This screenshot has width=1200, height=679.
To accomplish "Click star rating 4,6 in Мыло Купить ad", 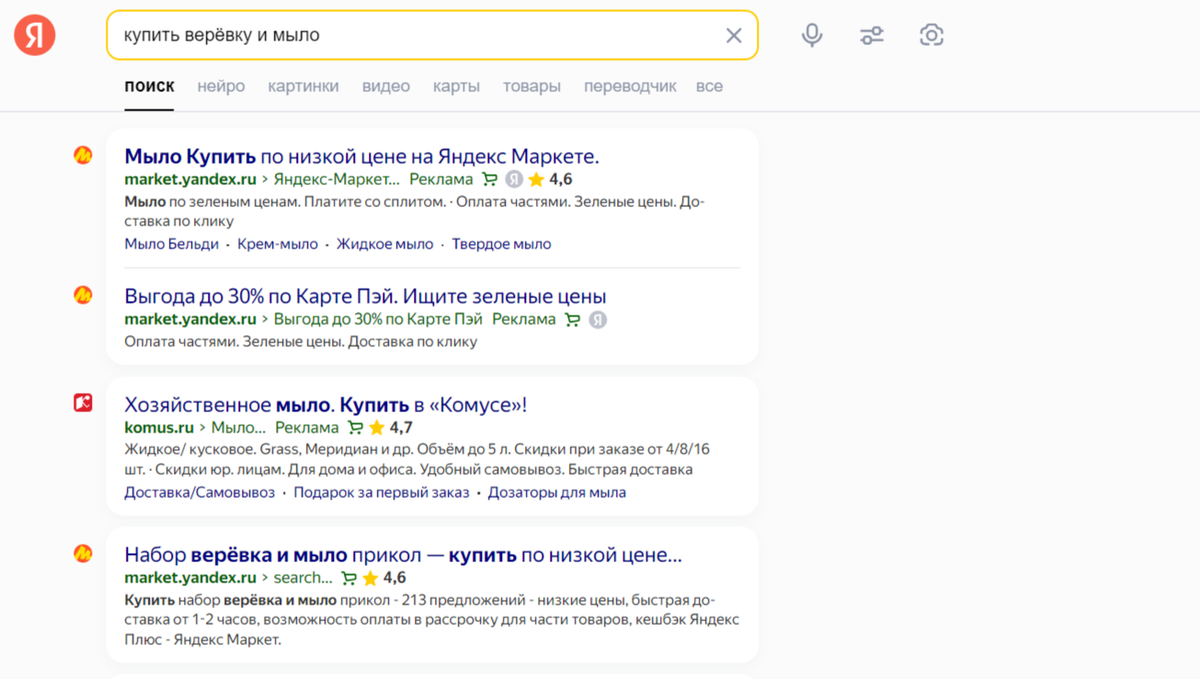I will point(550,180).
